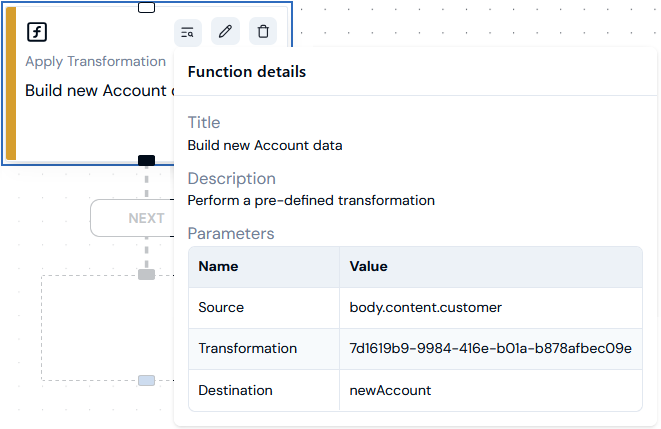Select the Transformation ID value
The height and width of the screenshot is (429, 661).
point(490,349)
